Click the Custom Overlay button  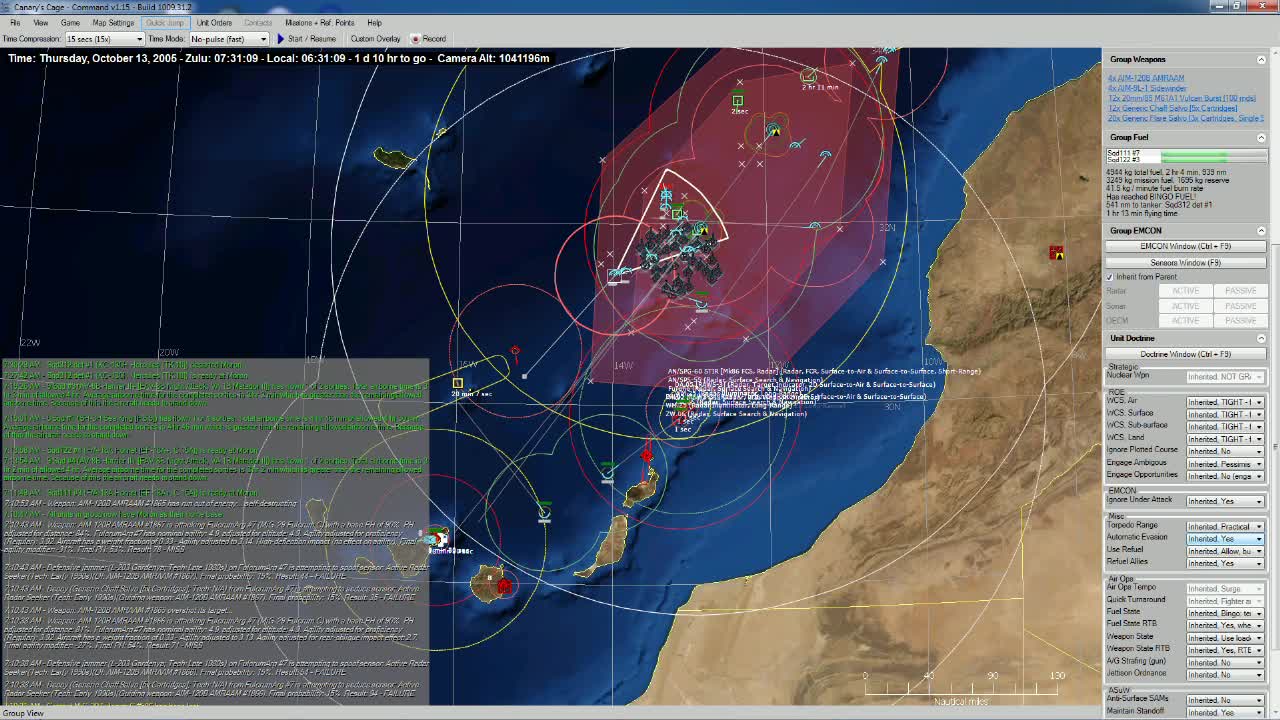tap(375, 39)
